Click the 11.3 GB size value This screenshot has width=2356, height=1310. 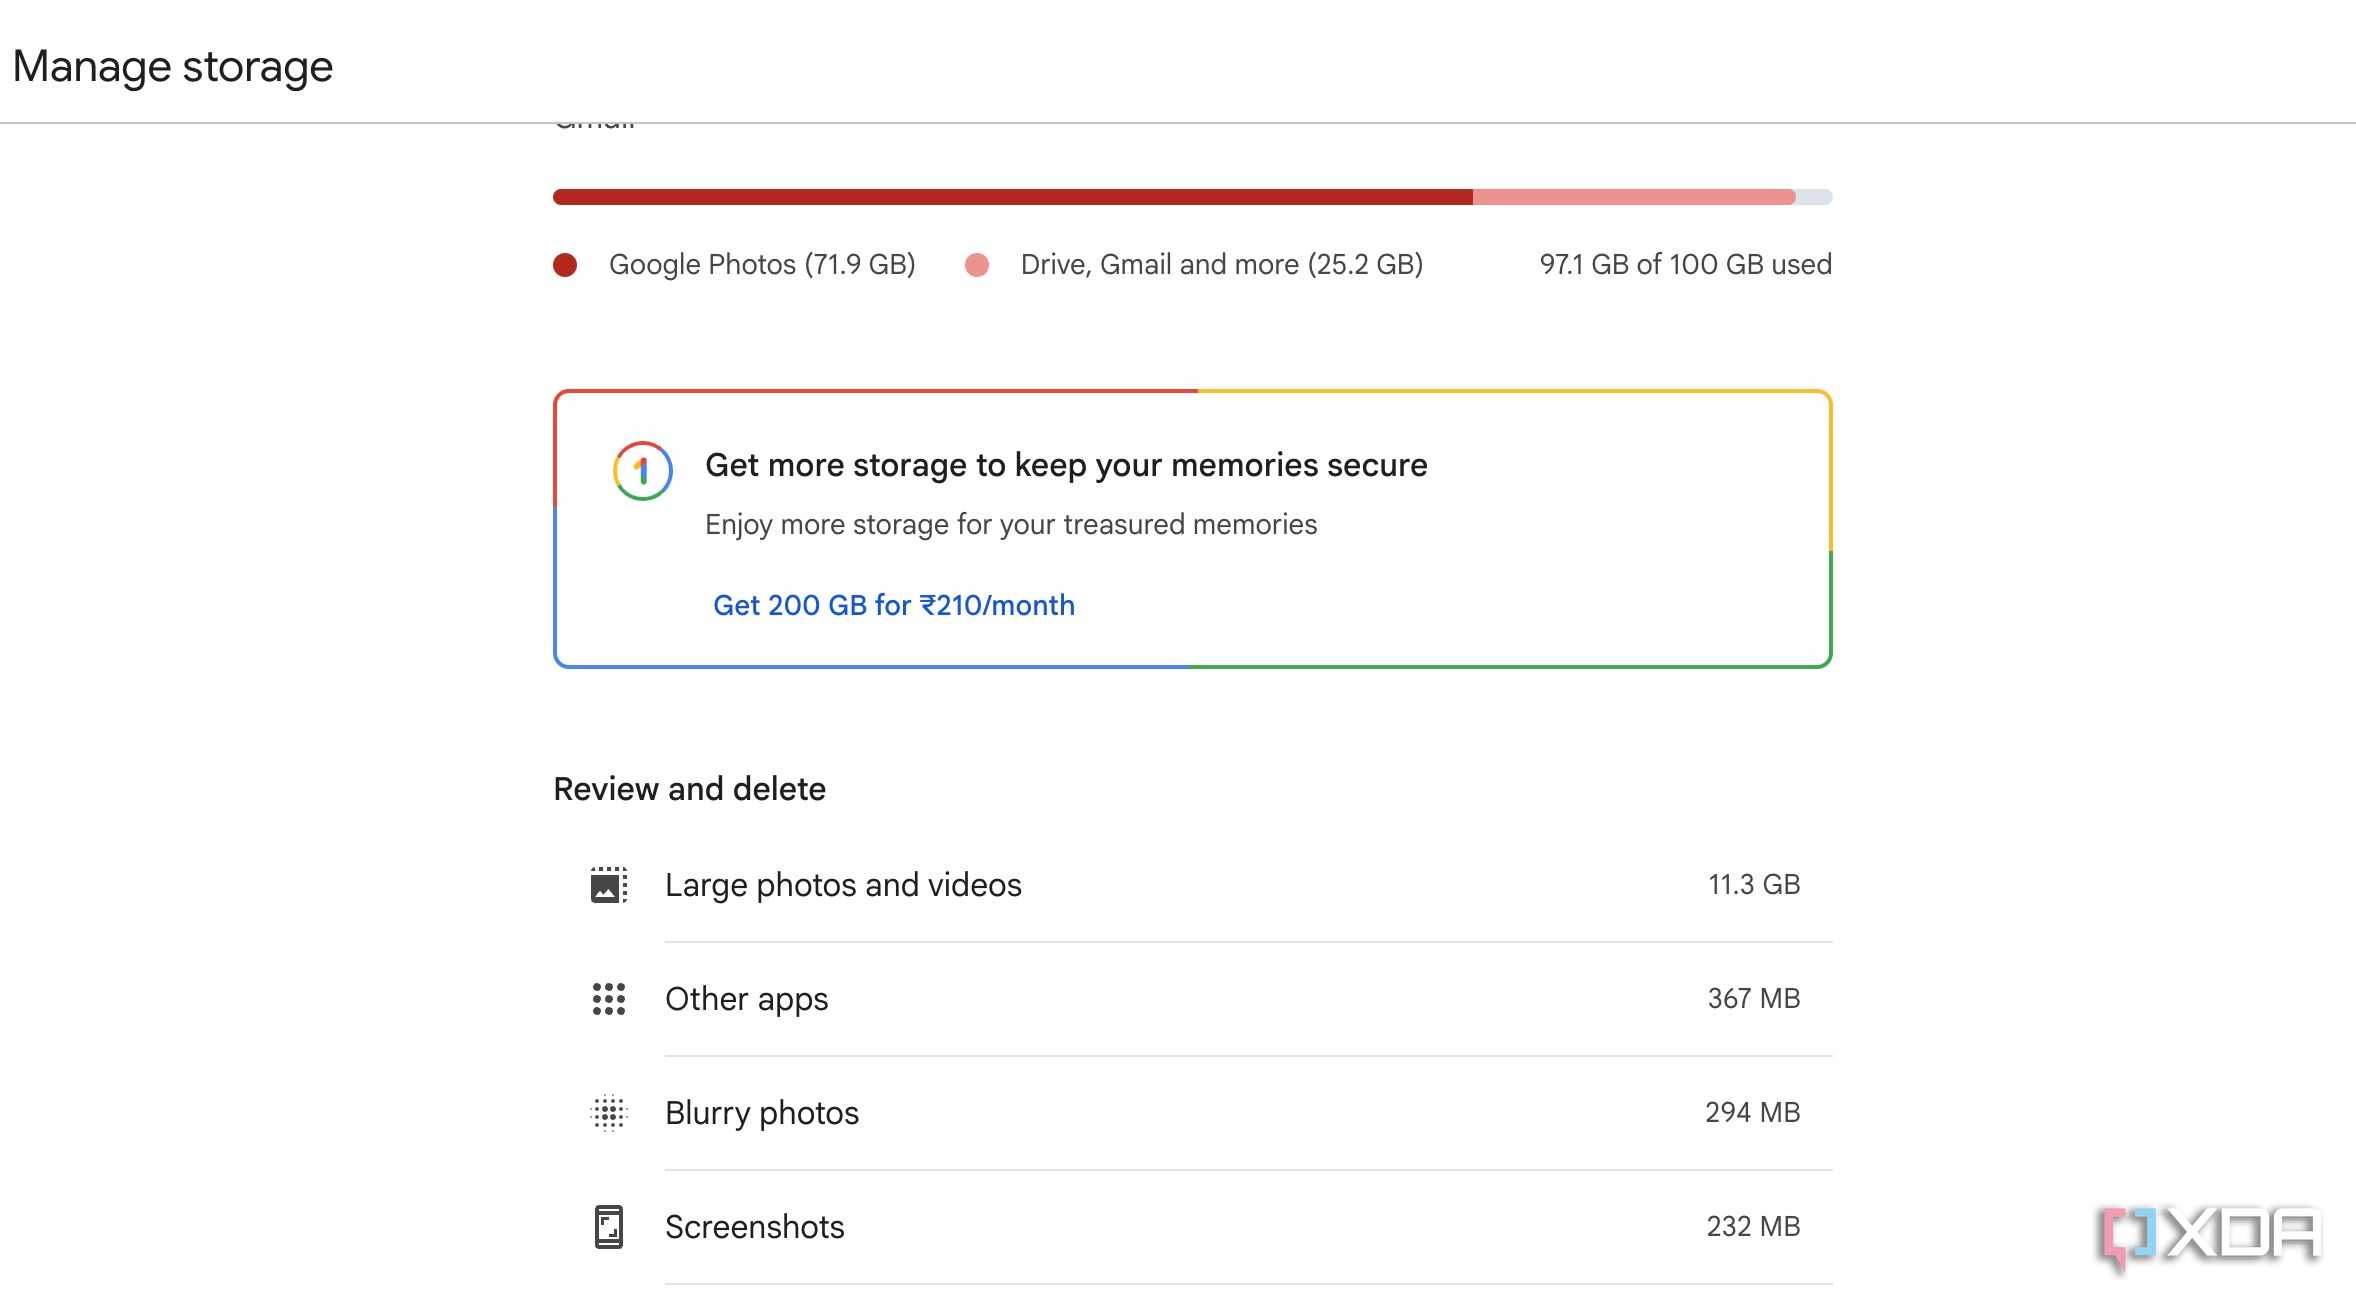[x=1754, y=885]
